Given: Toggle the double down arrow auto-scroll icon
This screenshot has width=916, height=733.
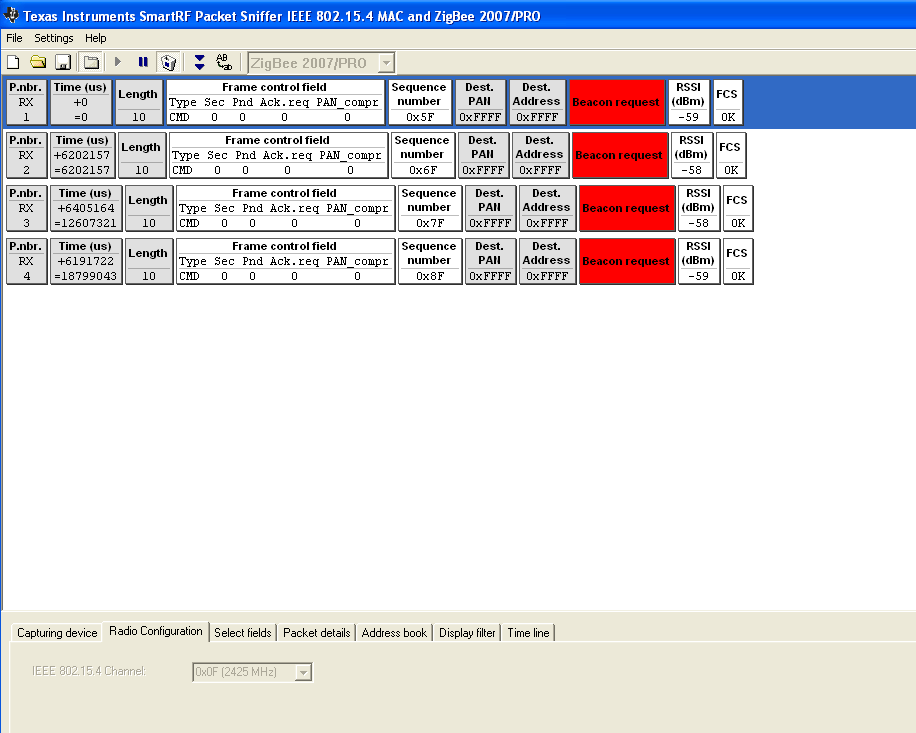Looking at the screenshot, I should click(x=200, y=62).
